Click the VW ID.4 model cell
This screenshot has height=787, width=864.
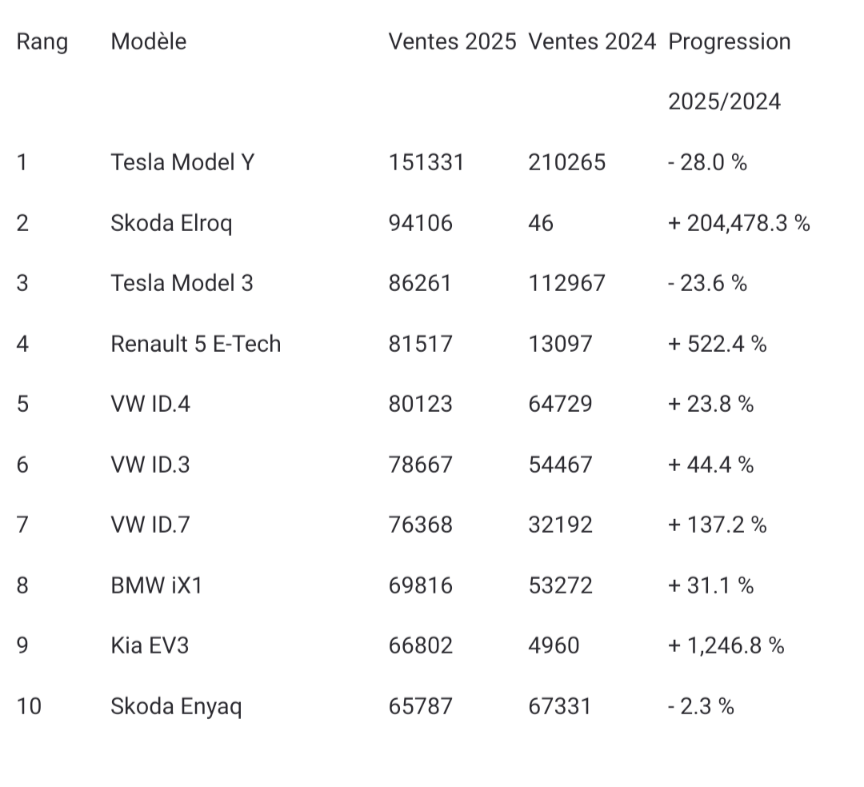[x=147, y=404]
